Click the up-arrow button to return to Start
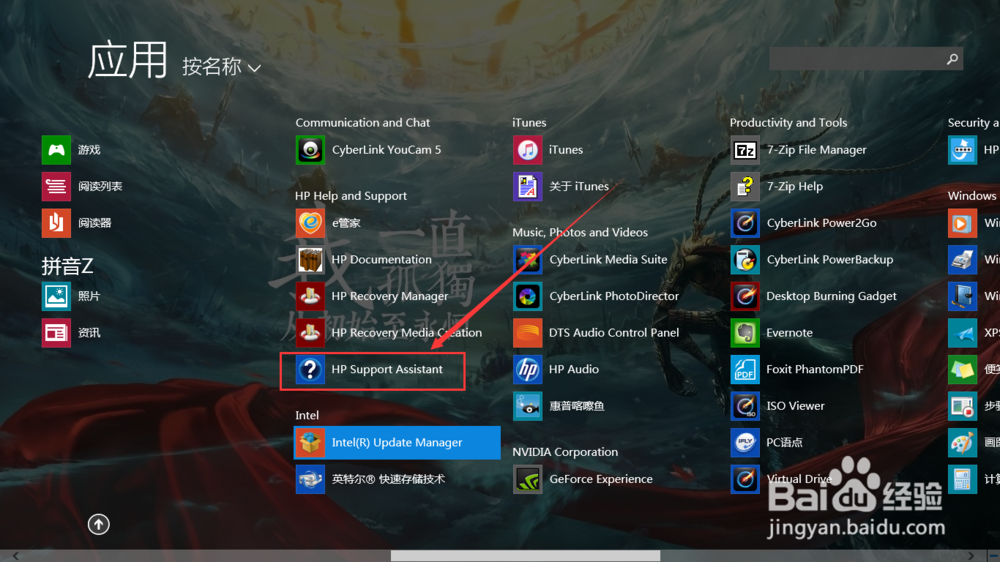1000x562 pixels. click(98, 524)
